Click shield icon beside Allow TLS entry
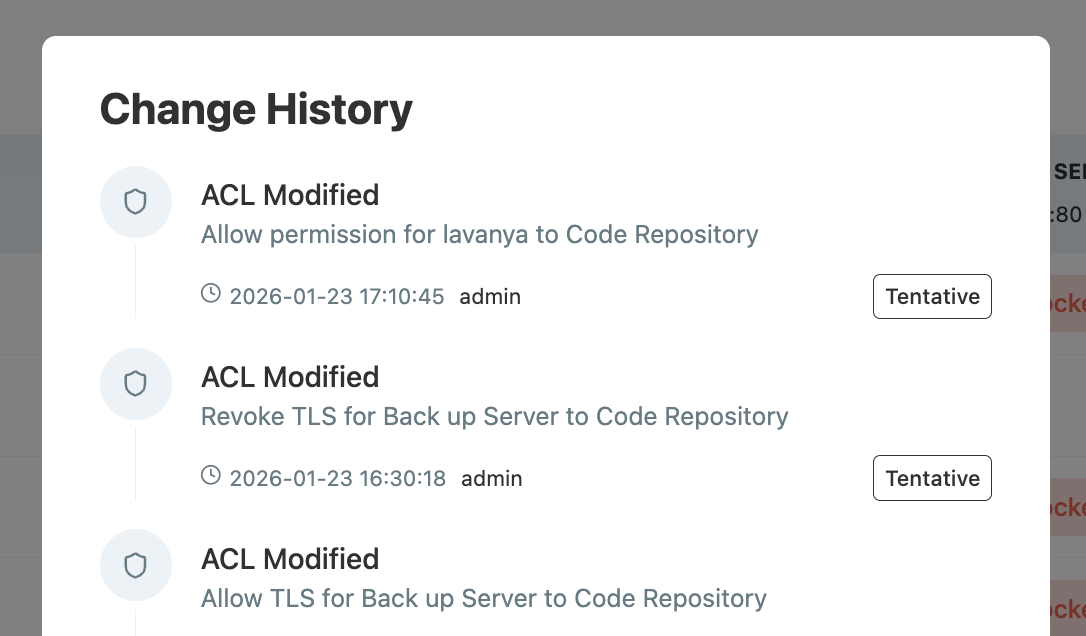 pyautogui.click(x=136, y=566)
